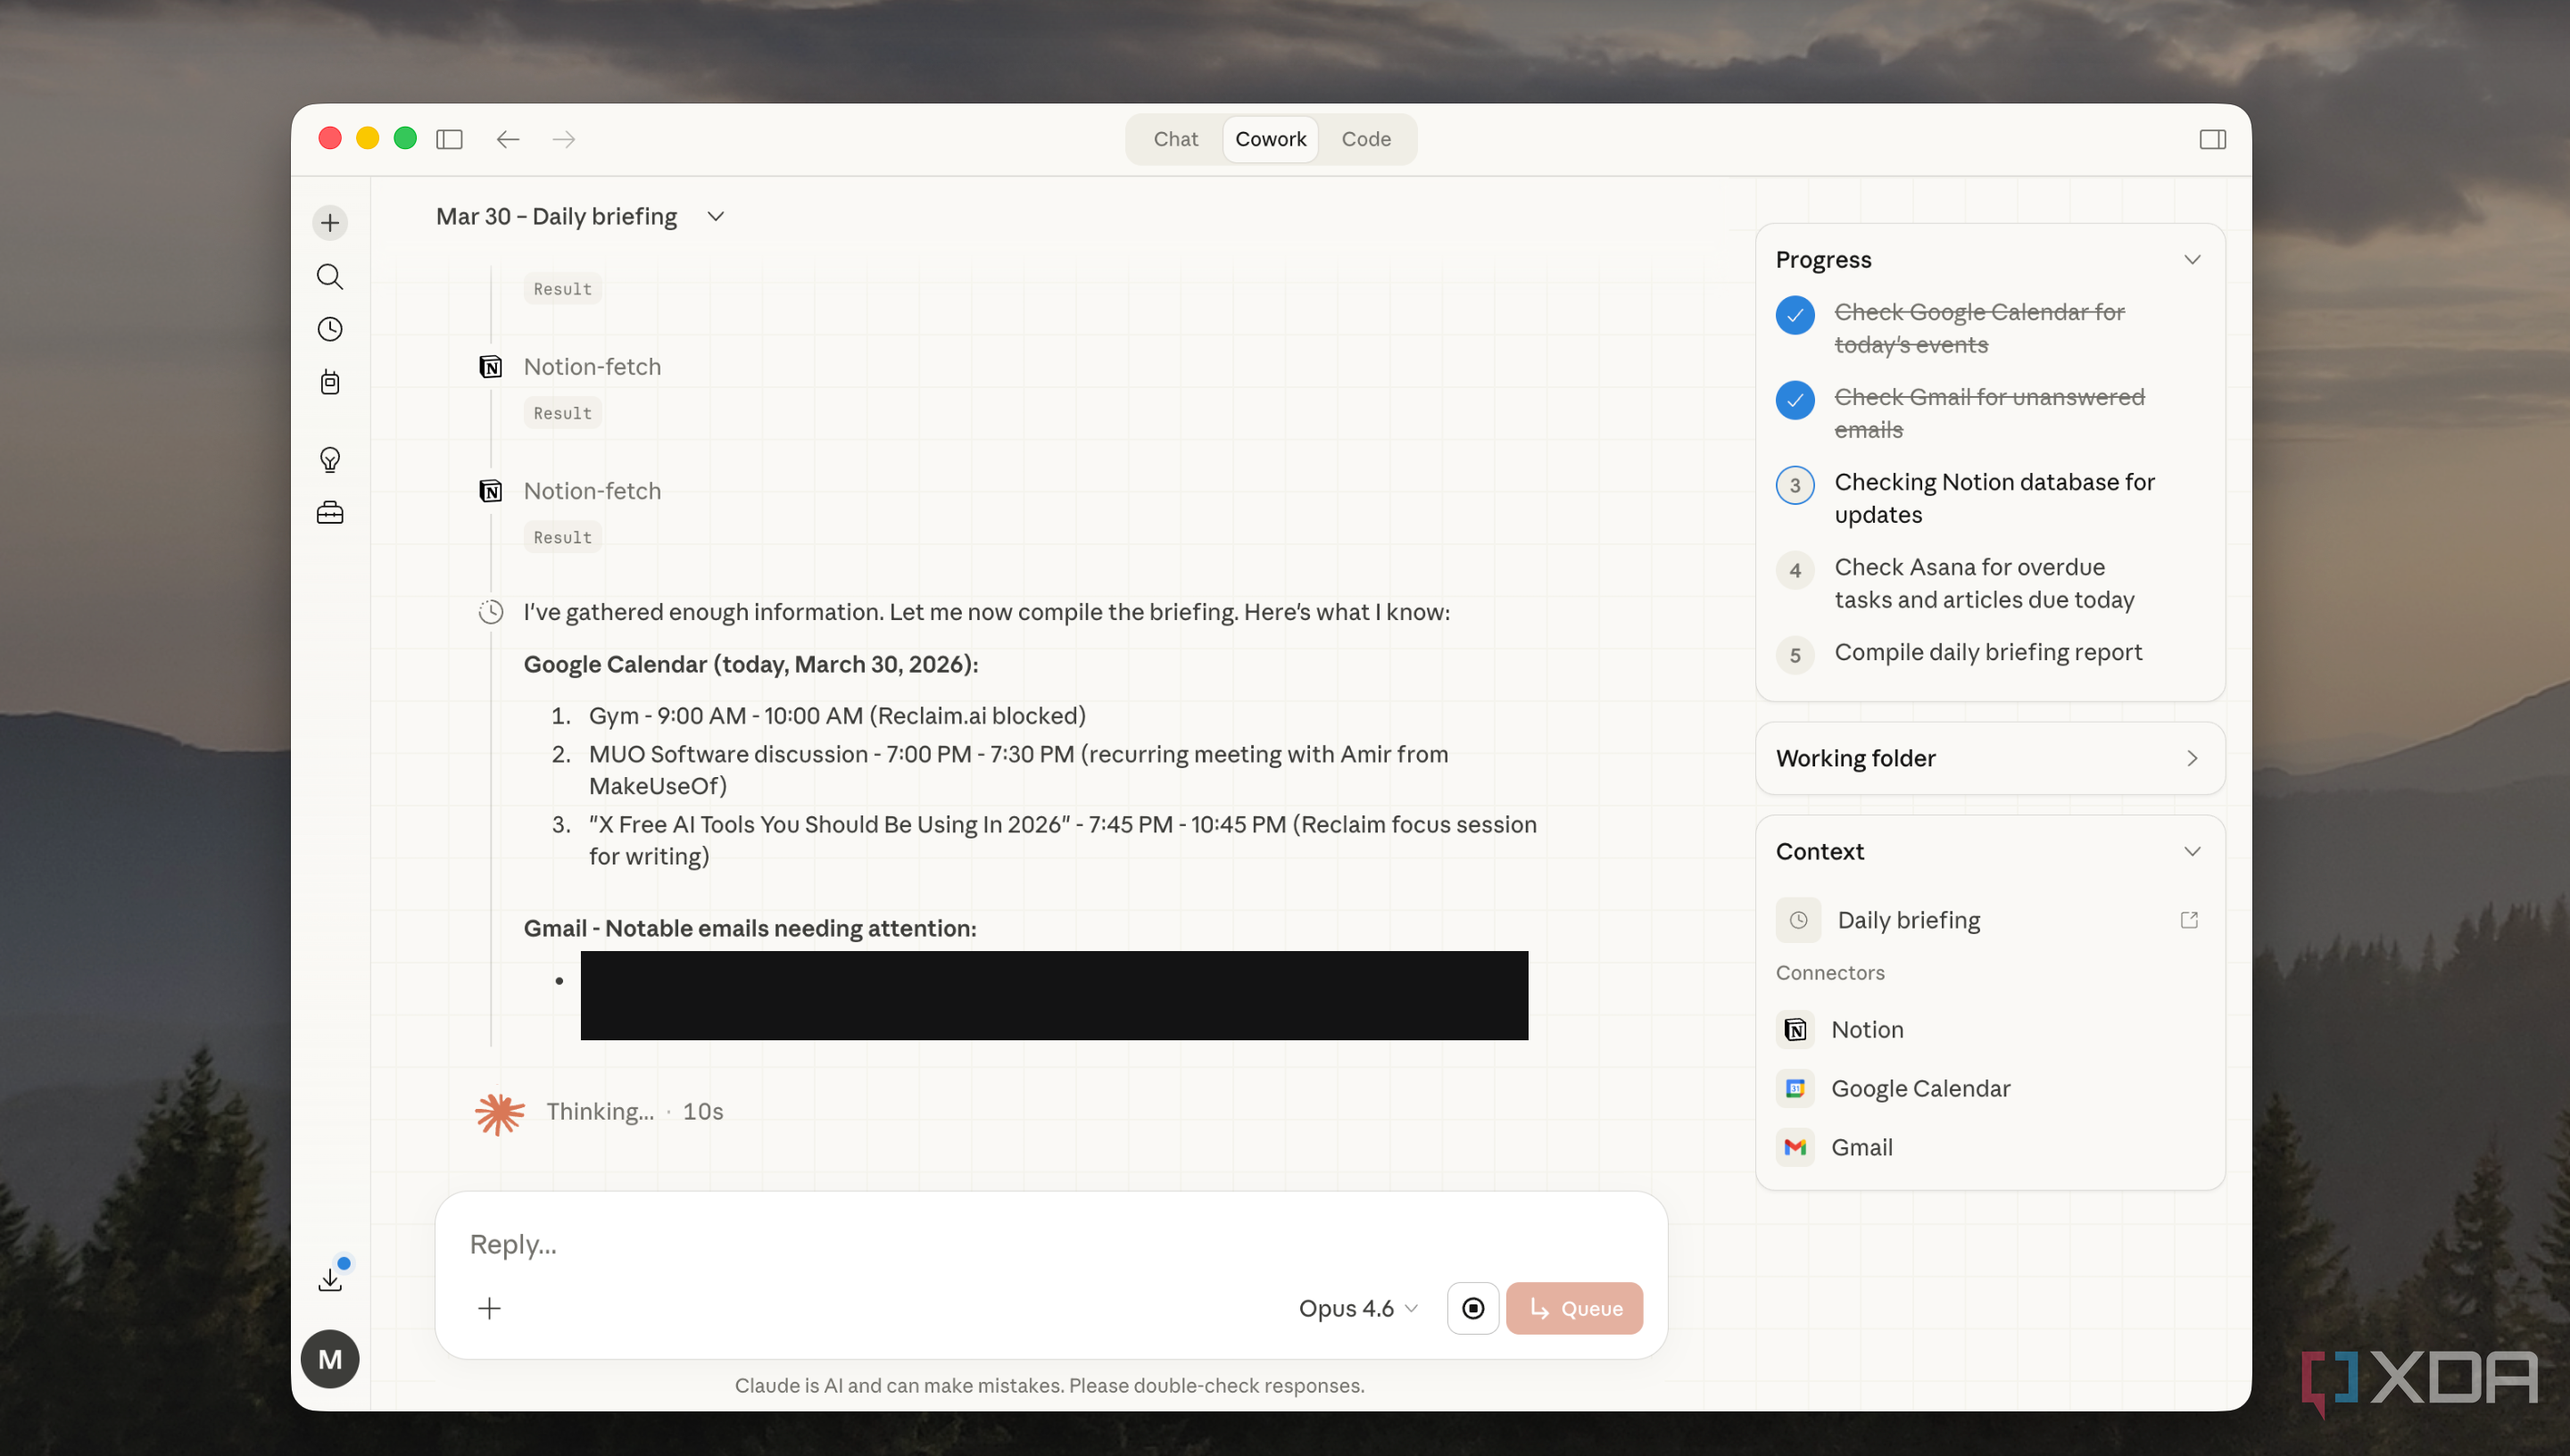Viewport: 2570px width, 1456px height.
Task: Open the M profile avatar
Action: click(330, 1359)
